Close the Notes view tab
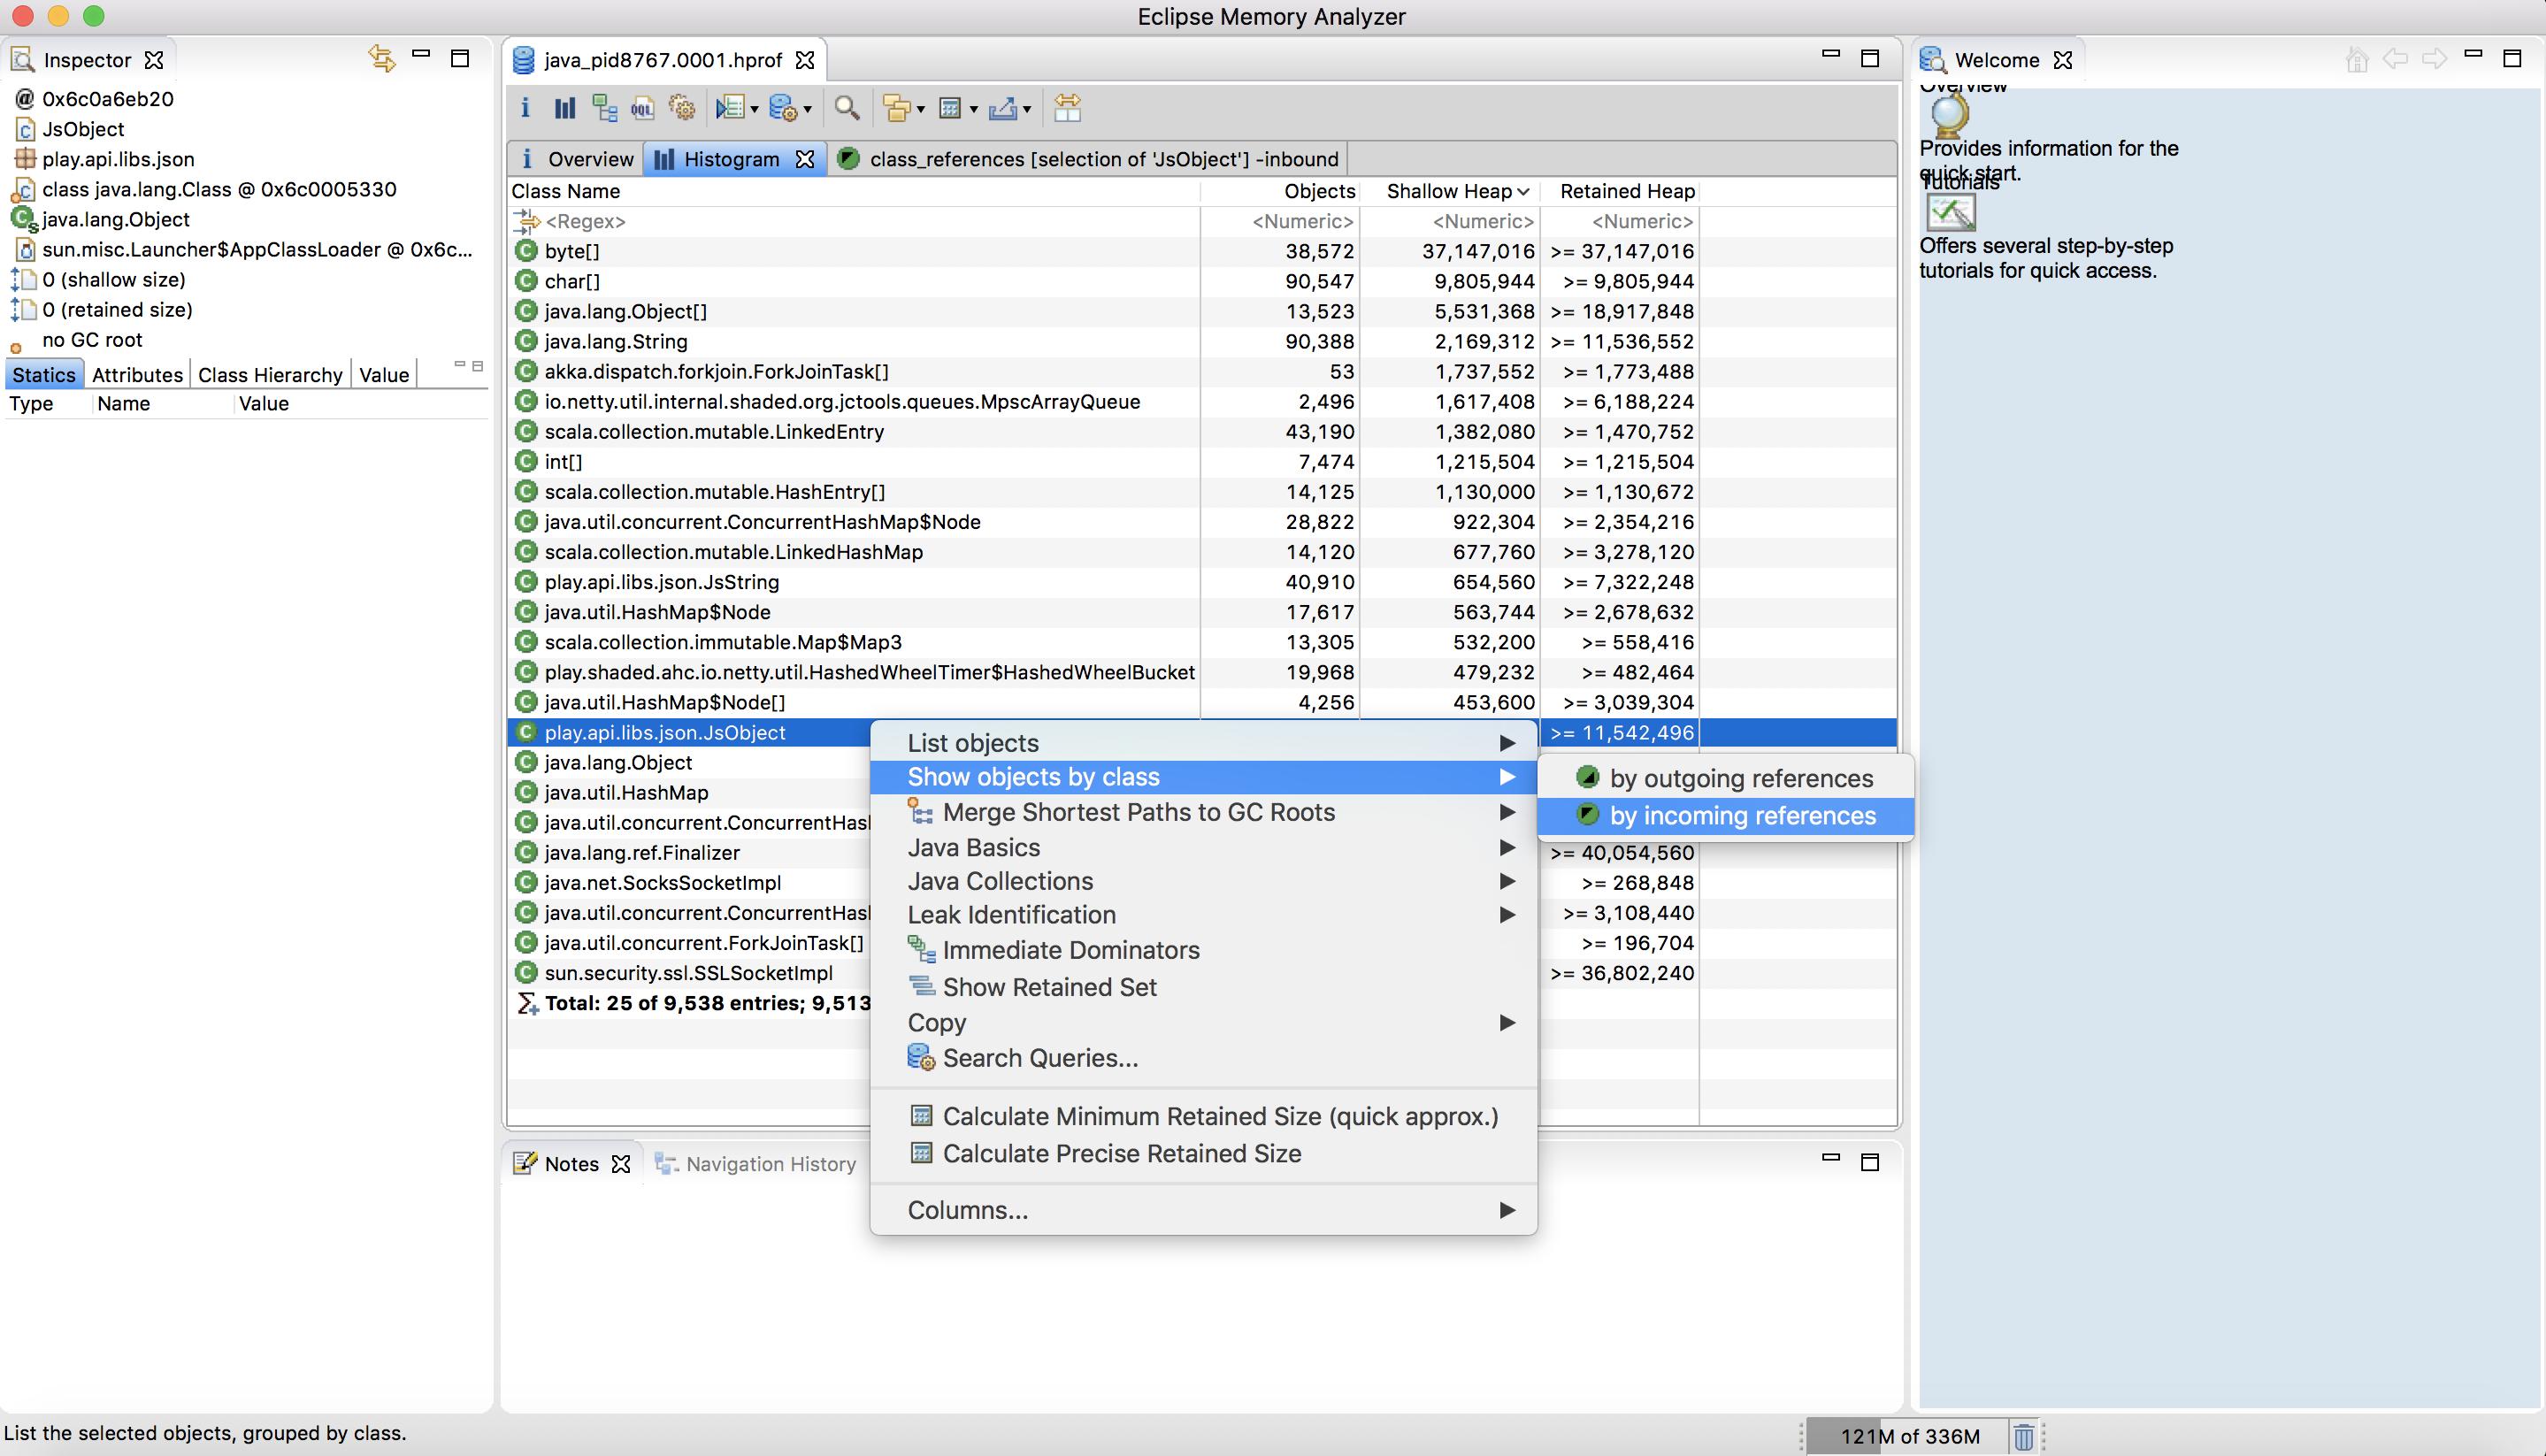 click(621, 1164)
